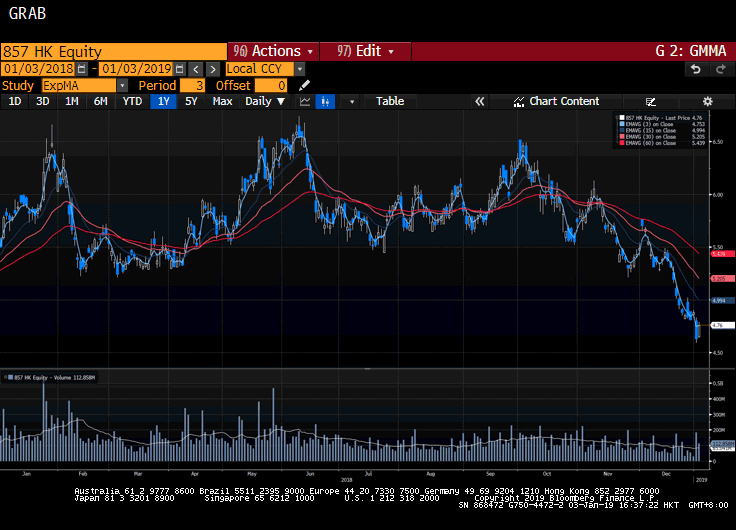Switch to line chart view

pos(305,101)
